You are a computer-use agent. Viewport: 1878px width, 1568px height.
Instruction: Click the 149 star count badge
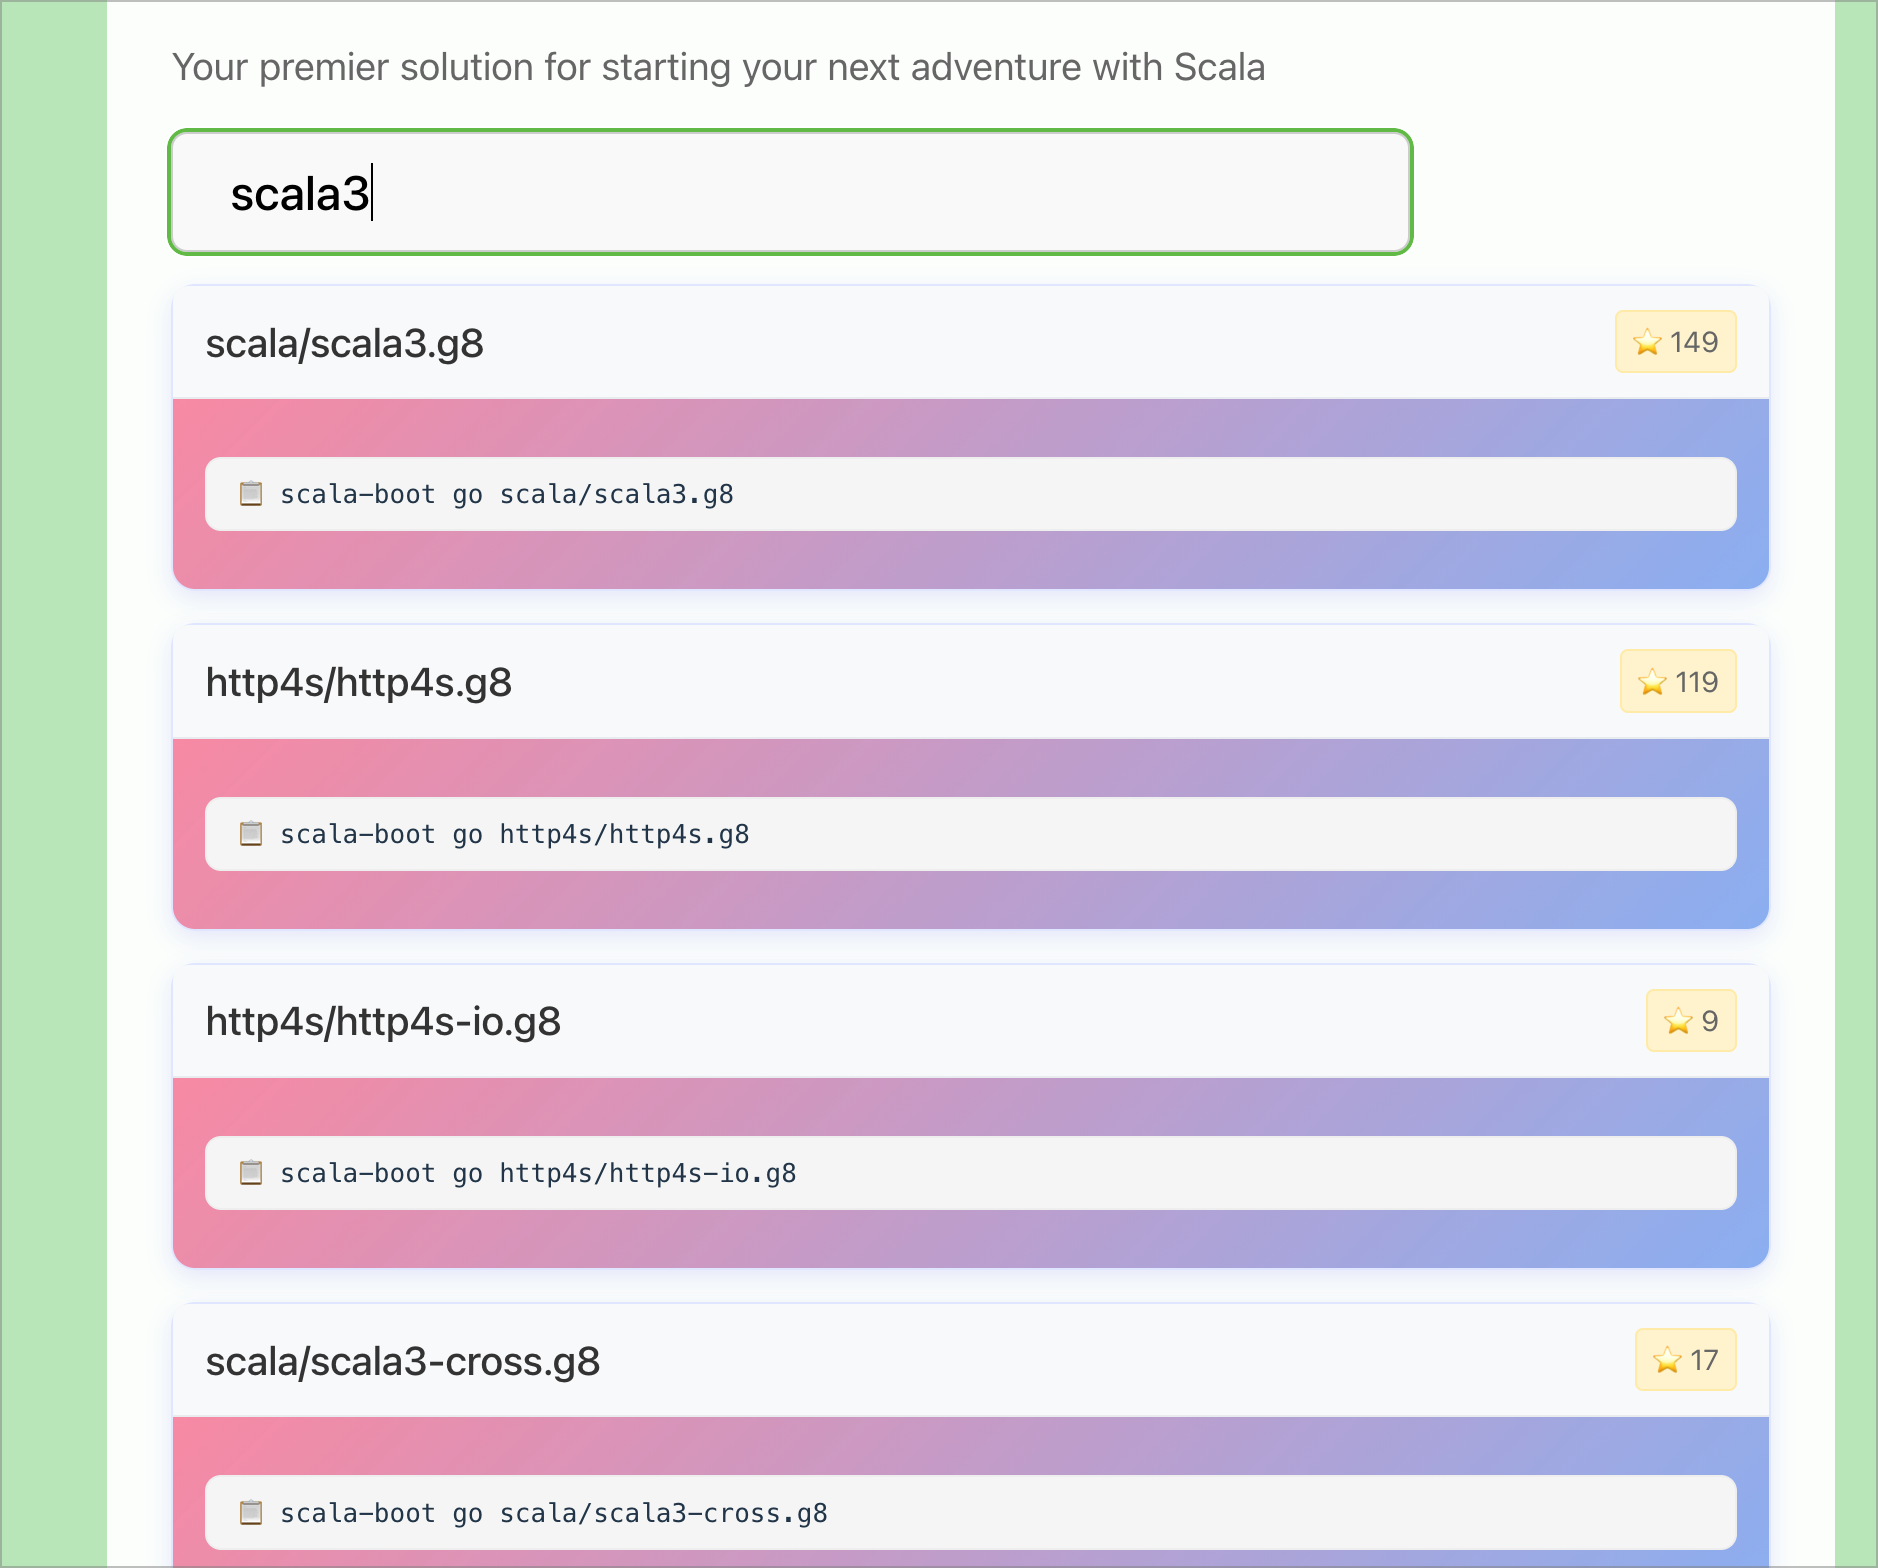[x=1676, y=342]
